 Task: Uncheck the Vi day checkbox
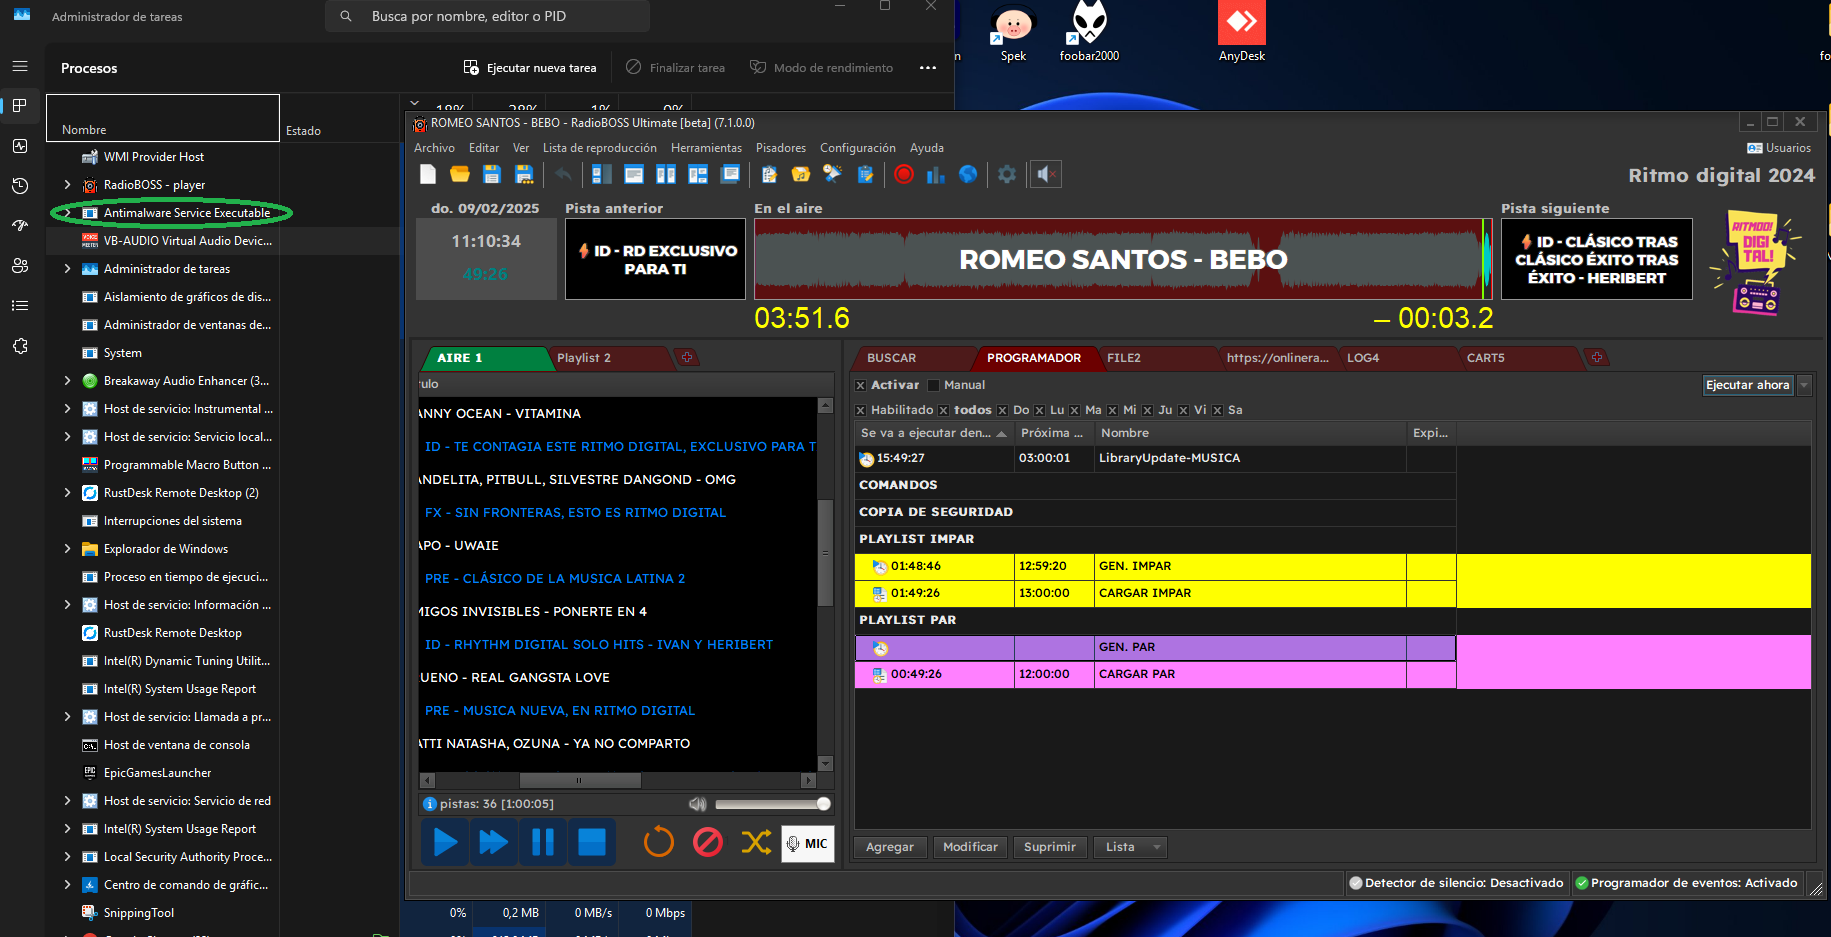point(1183,410)
